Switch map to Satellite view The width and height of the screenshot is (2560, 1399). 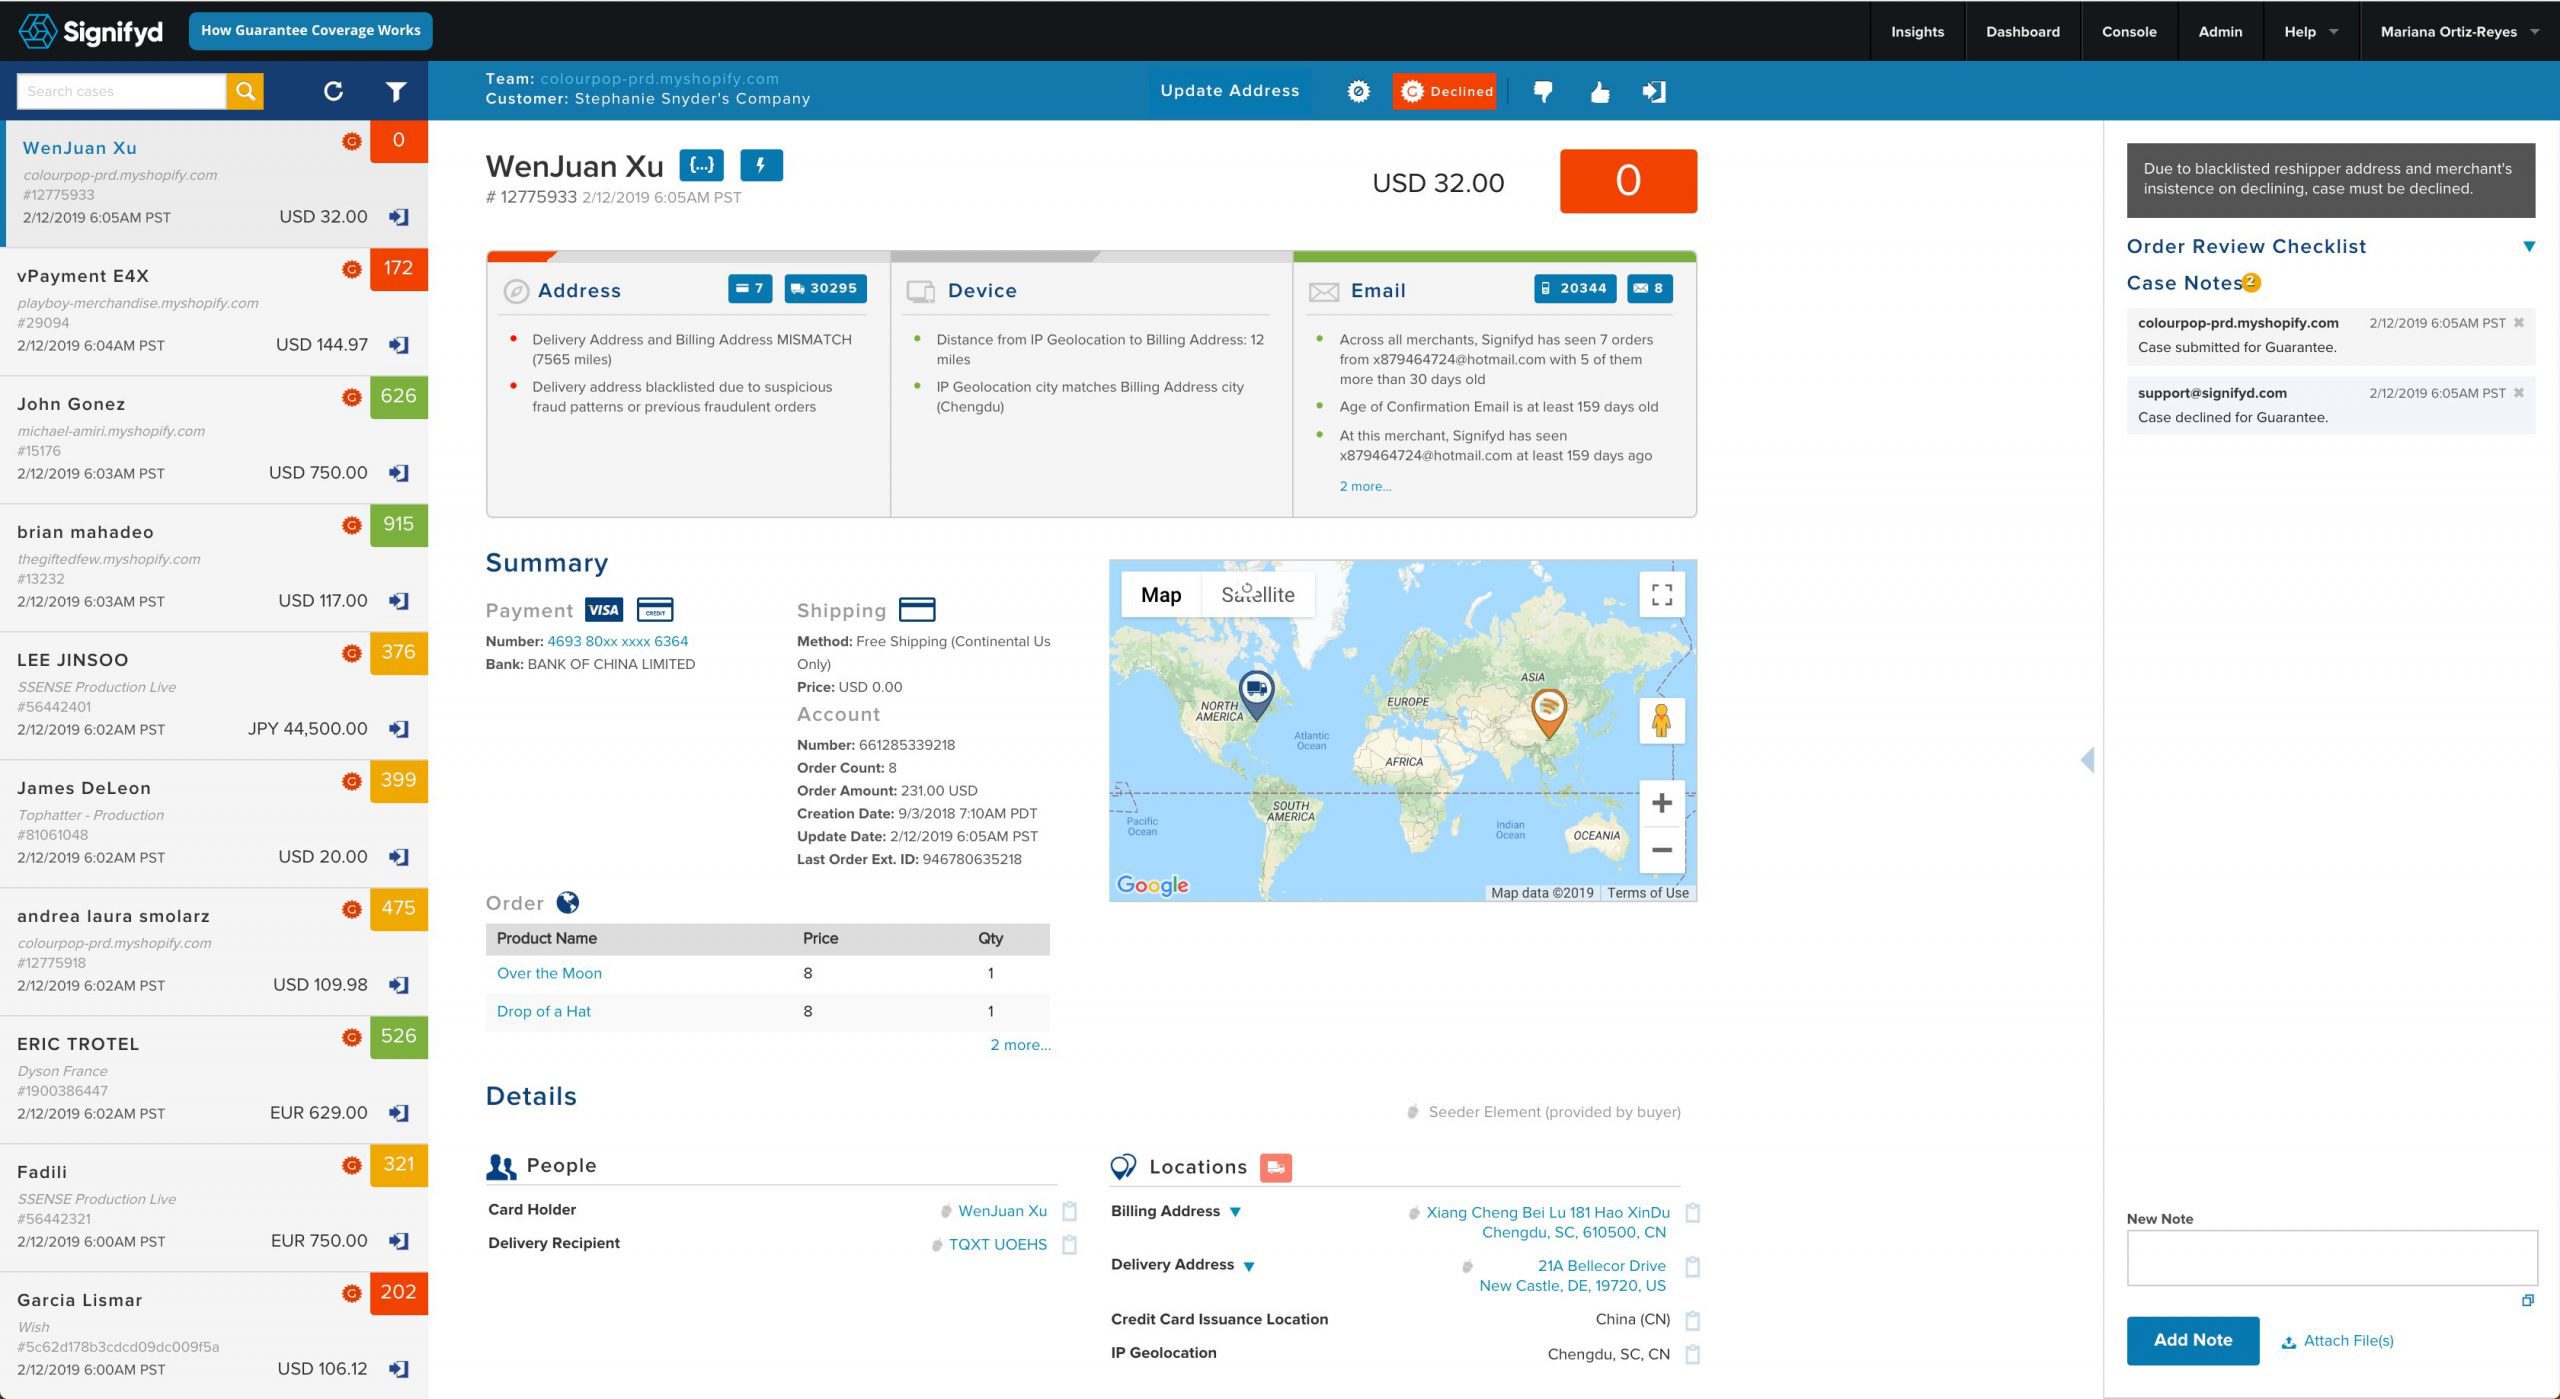pos(1257,595)
